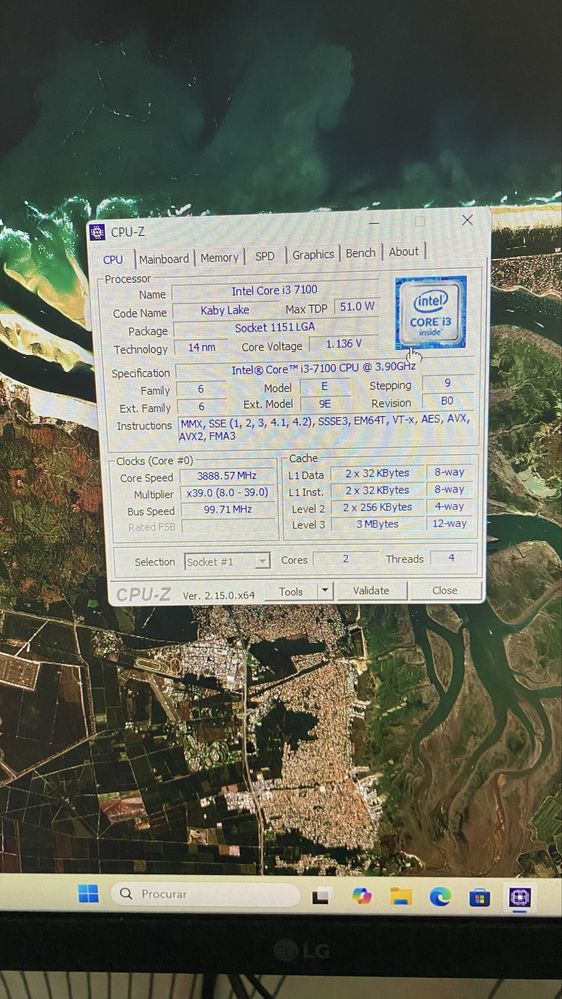This screenshot has height=999, width=562.
Task: Click the Level 3 '12-way' value
Action: point(449,523)
